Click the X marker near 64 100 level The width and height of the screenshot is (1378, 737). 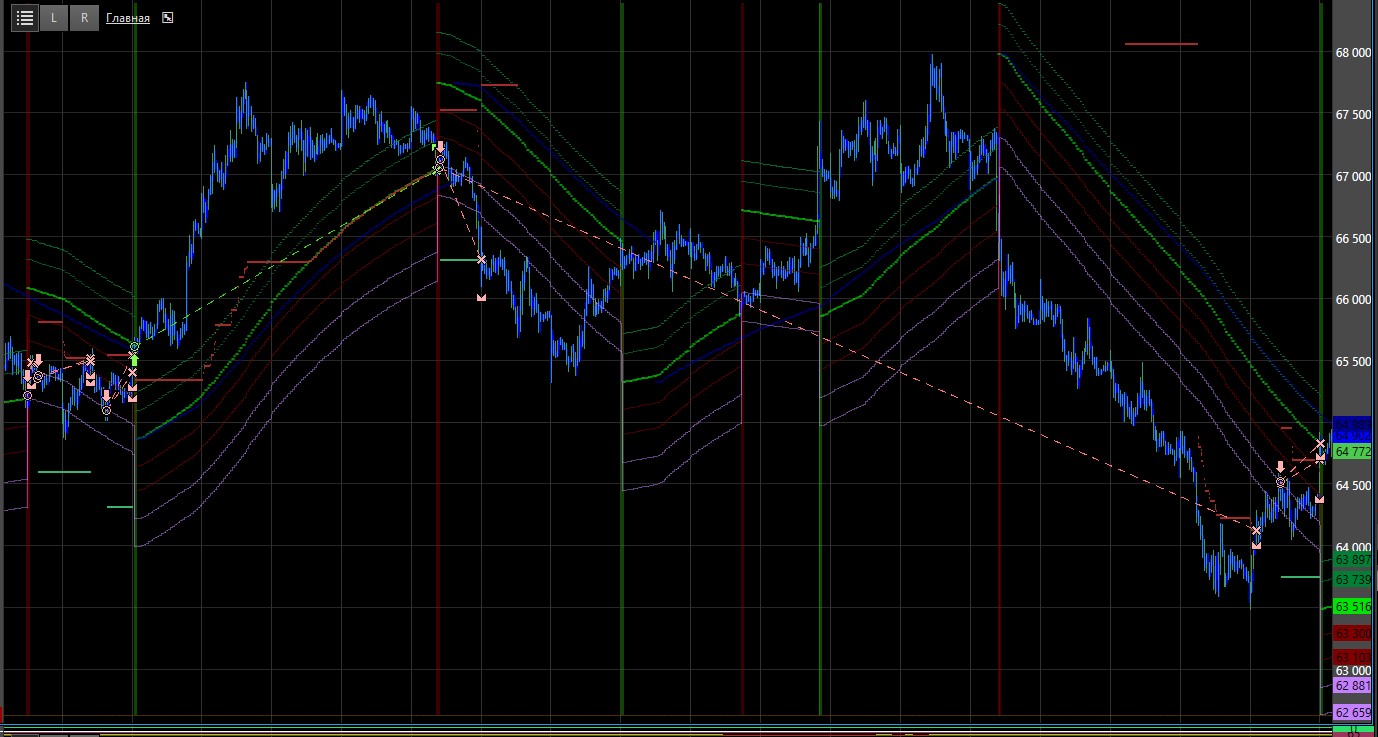pyautogui.click(x=1257, y=531)
